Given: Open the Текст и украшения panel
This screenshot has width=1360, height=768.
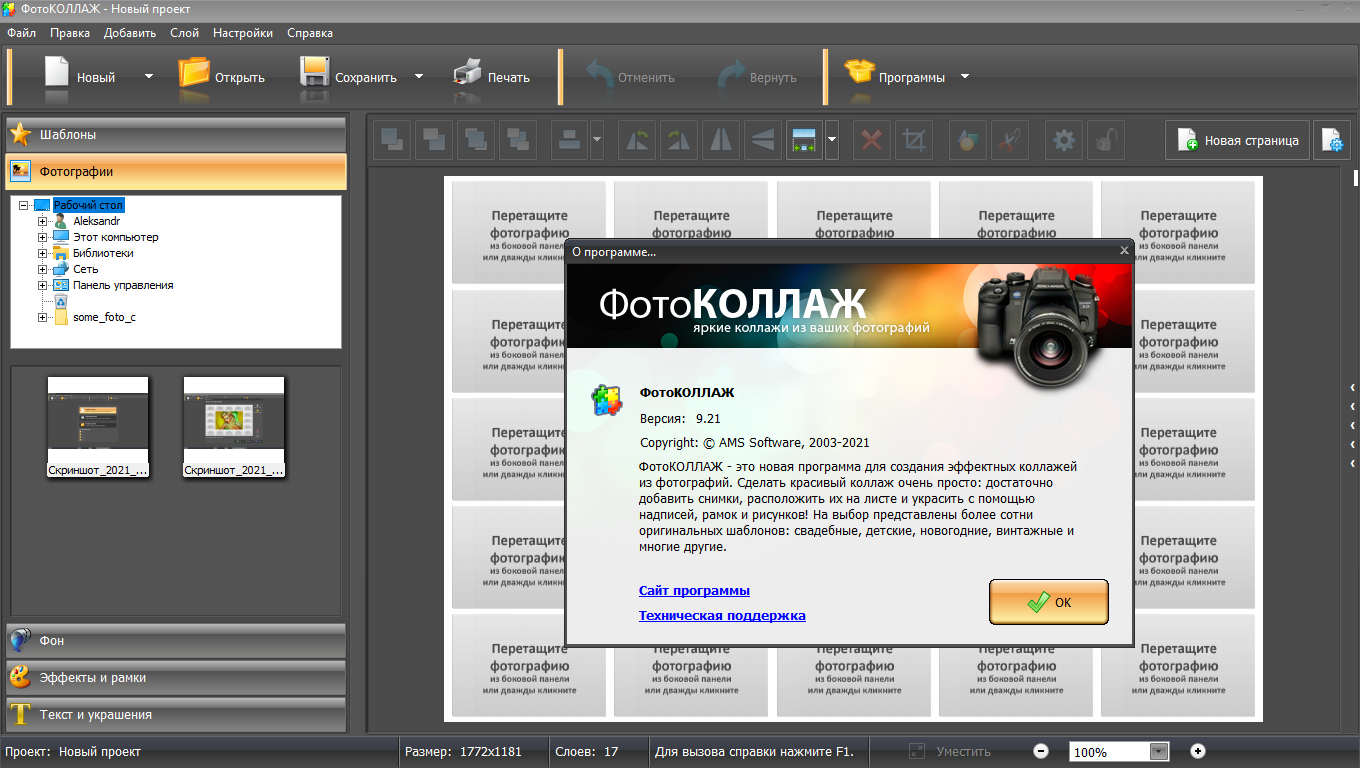Looking at the screenshot, I should click(x=176, y=715).
